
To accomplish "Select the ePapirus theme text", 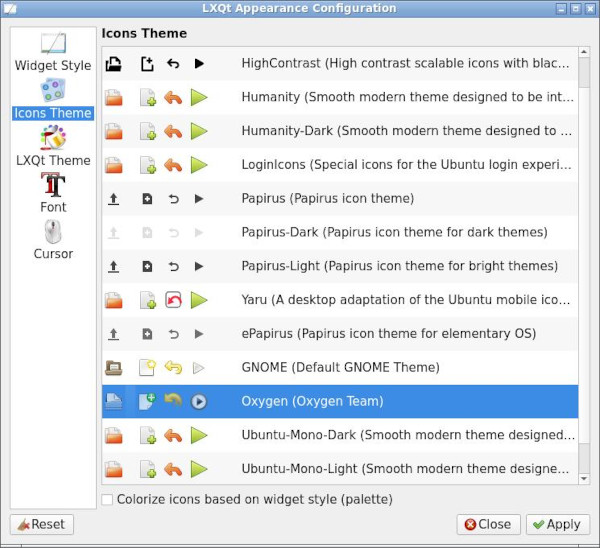I will (x=388, y=334).
